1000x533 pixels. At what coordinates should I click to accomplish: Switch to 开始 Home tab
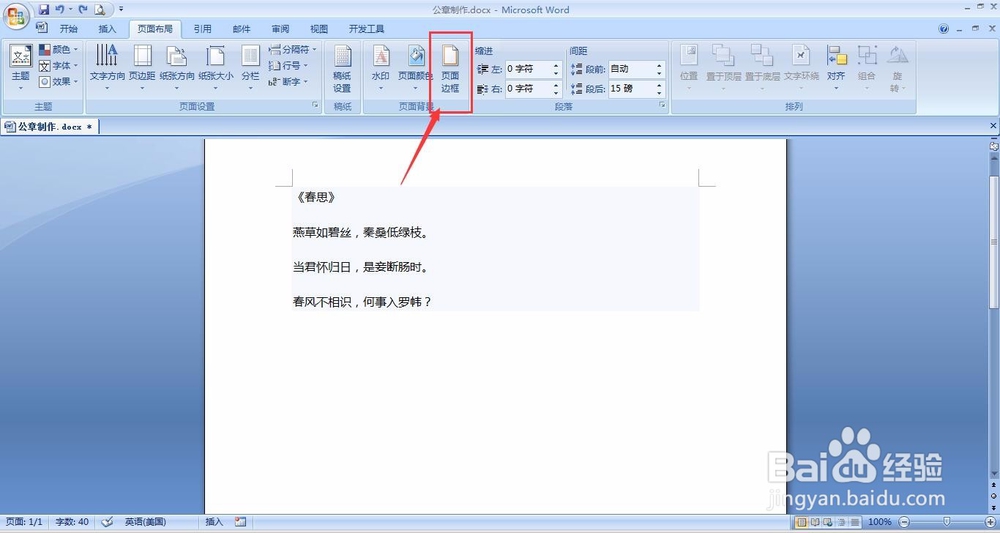pos(68,29)
